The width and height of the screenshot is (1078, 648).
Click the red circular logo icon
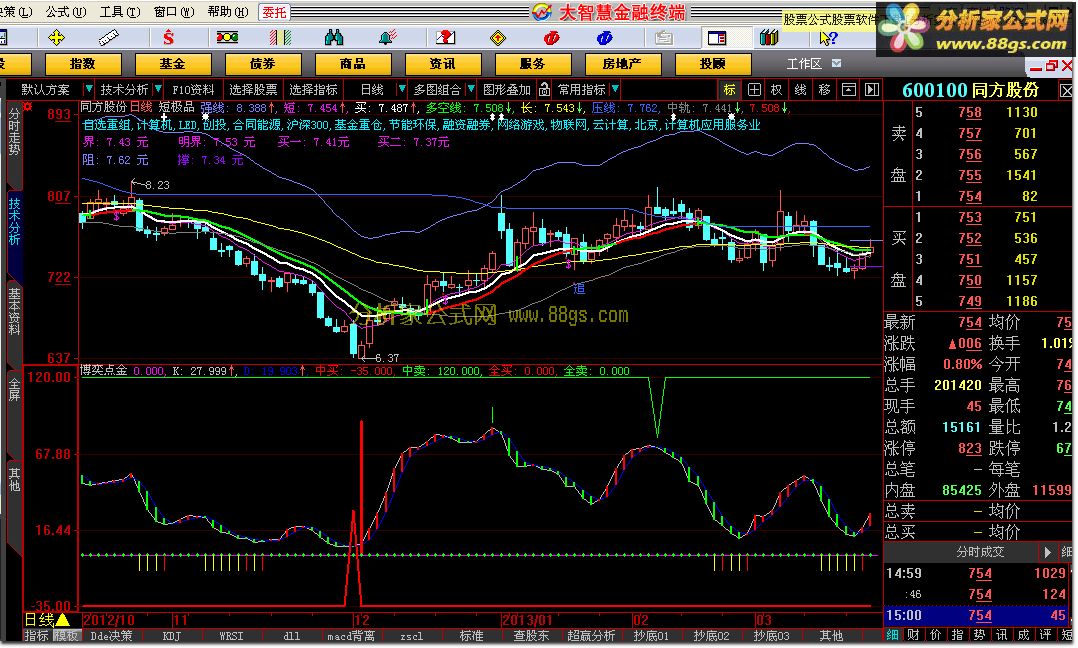(551, 38)
